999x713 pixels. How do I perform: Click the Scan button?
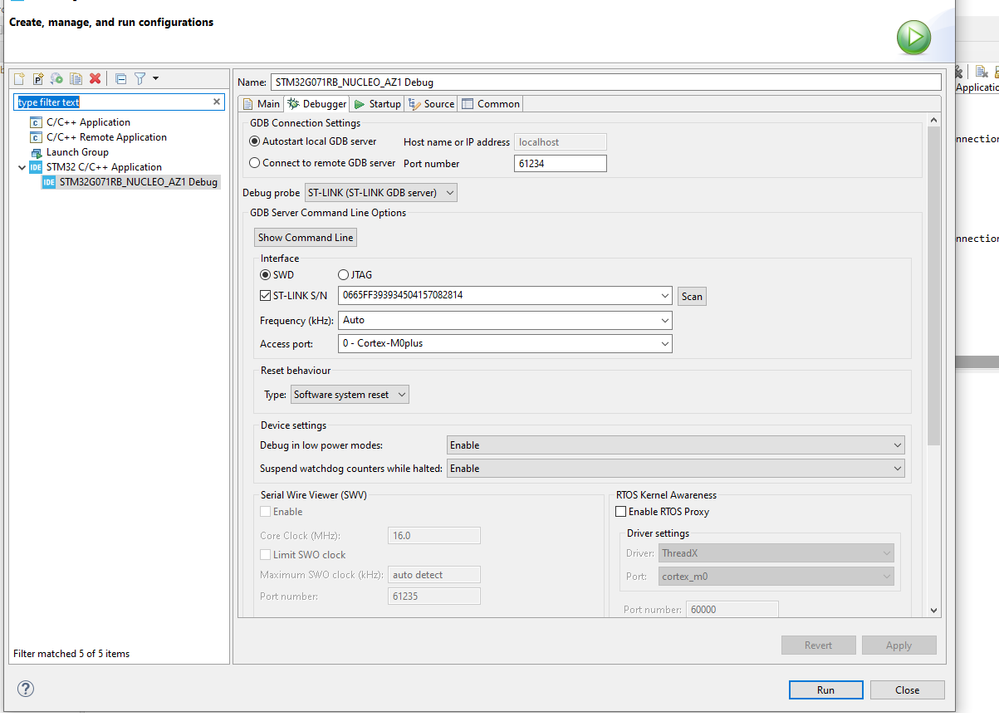click(691, 296)
